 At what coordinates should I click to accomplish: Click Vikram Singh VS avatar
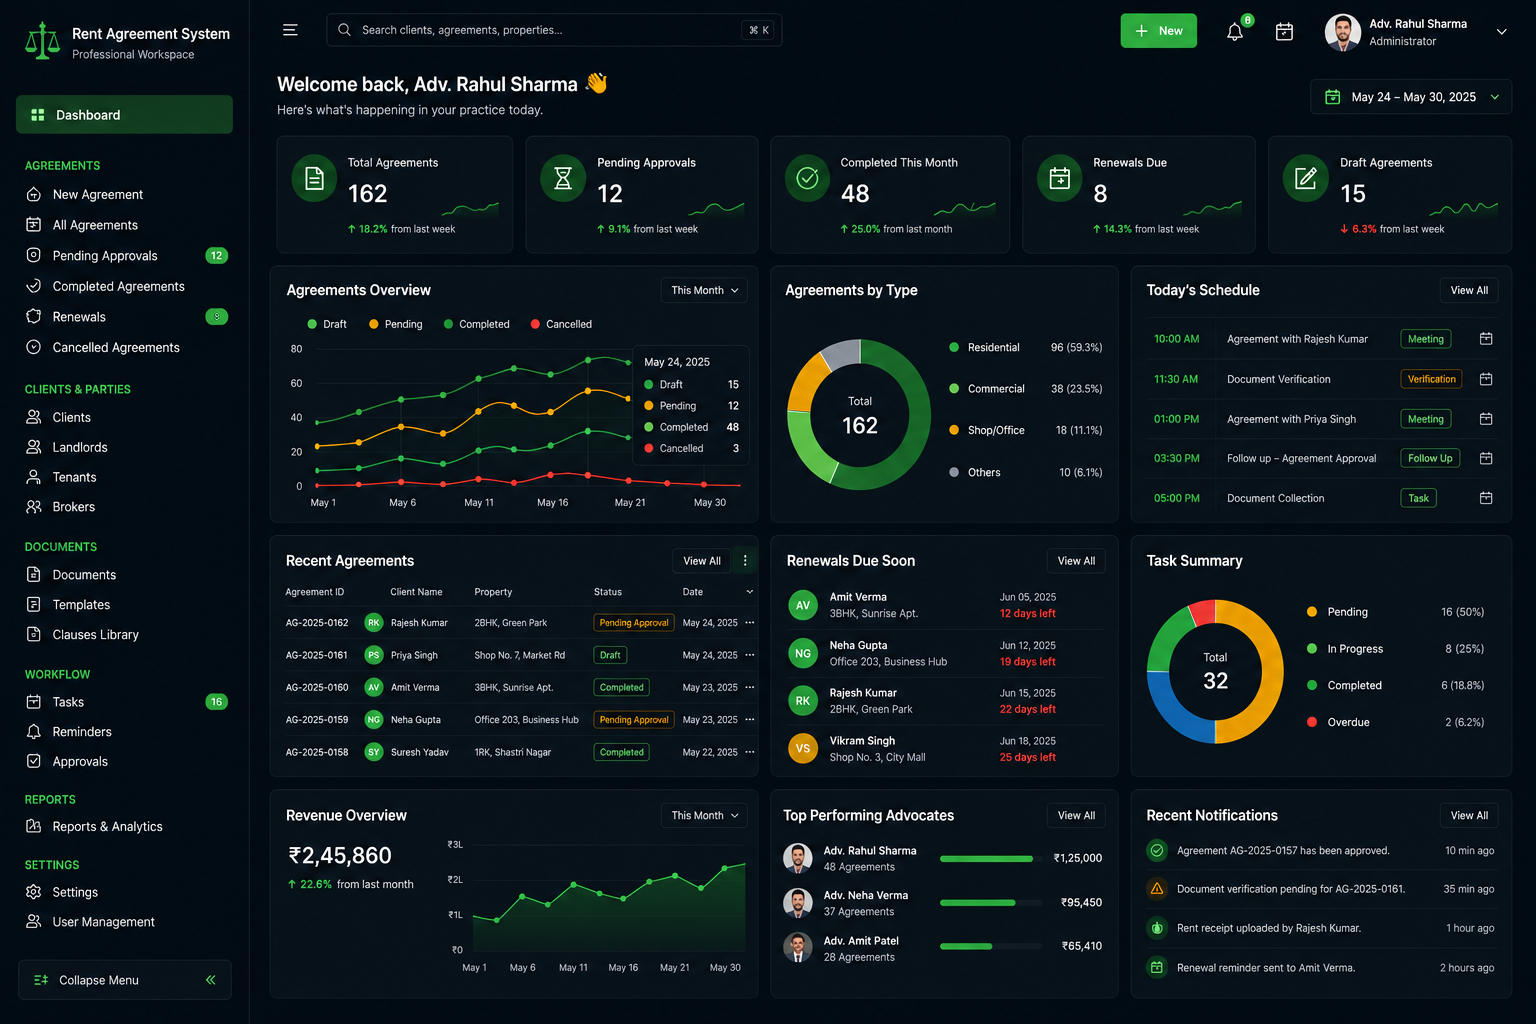[803, 749]
